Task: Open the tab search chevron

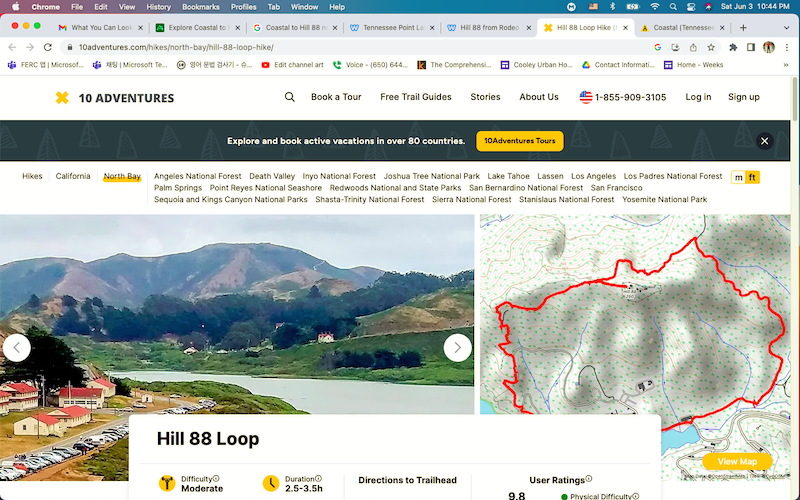Action: pos(786,28)
